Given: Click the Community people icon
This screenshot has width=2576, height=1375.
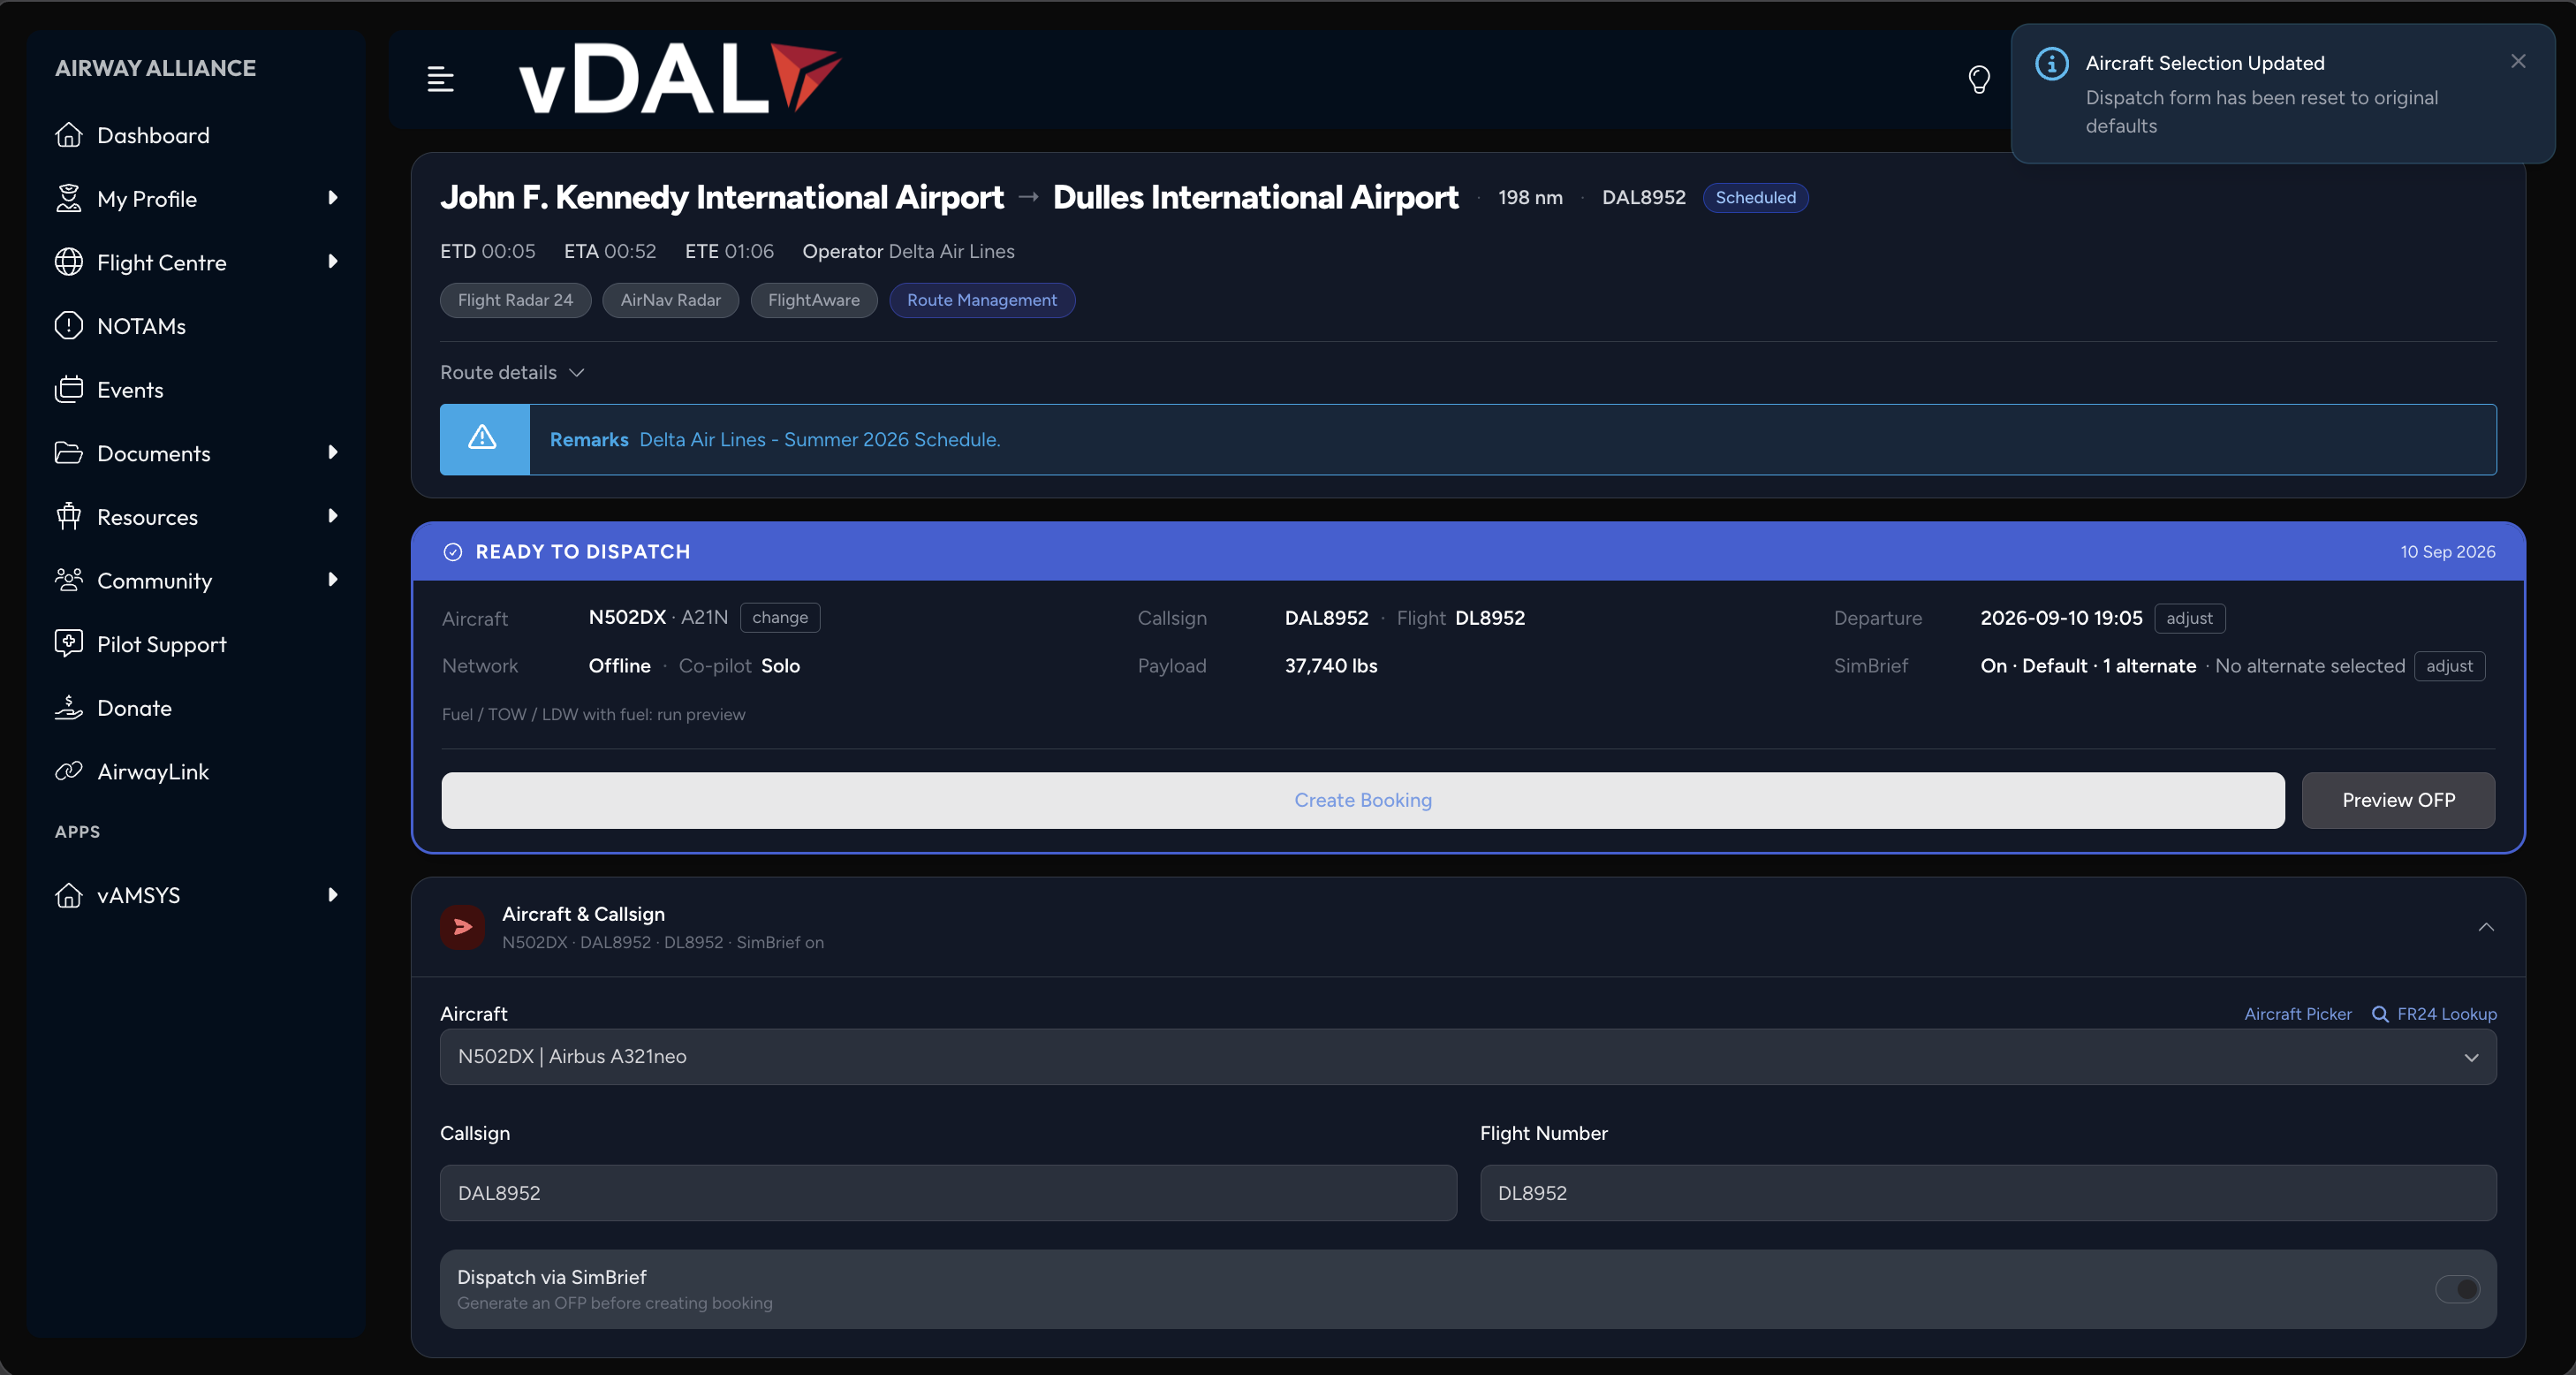Looking at the screenshot, I should pos(68,580).
